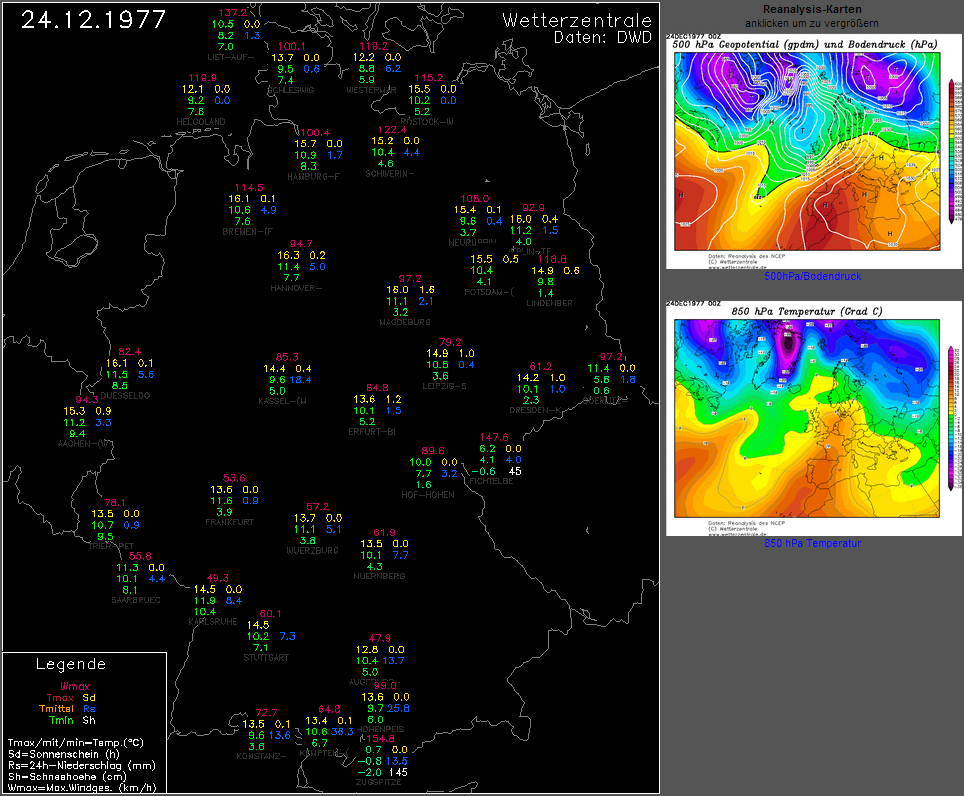Select the Stuttgart station label
Screen dimensions: 964x796
(x=265, y=657)
